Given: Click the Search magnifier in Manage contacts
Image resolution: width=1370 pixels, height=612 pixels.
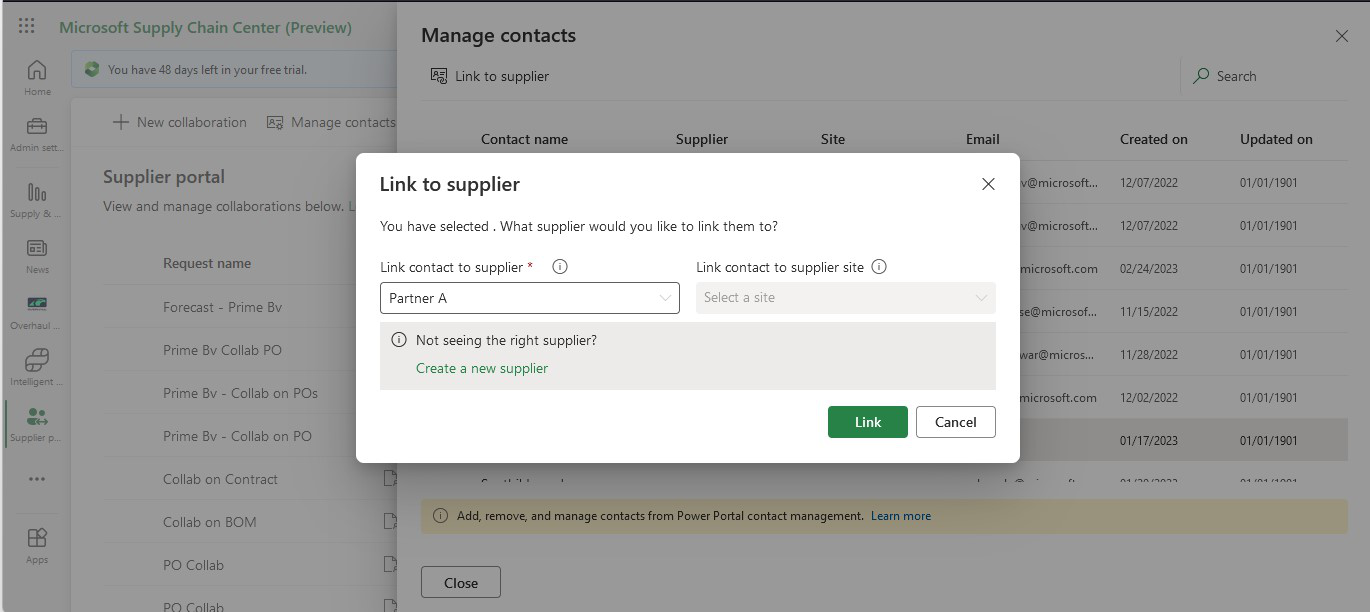Looking at the screenshot, I should [x=1201, y=76].
